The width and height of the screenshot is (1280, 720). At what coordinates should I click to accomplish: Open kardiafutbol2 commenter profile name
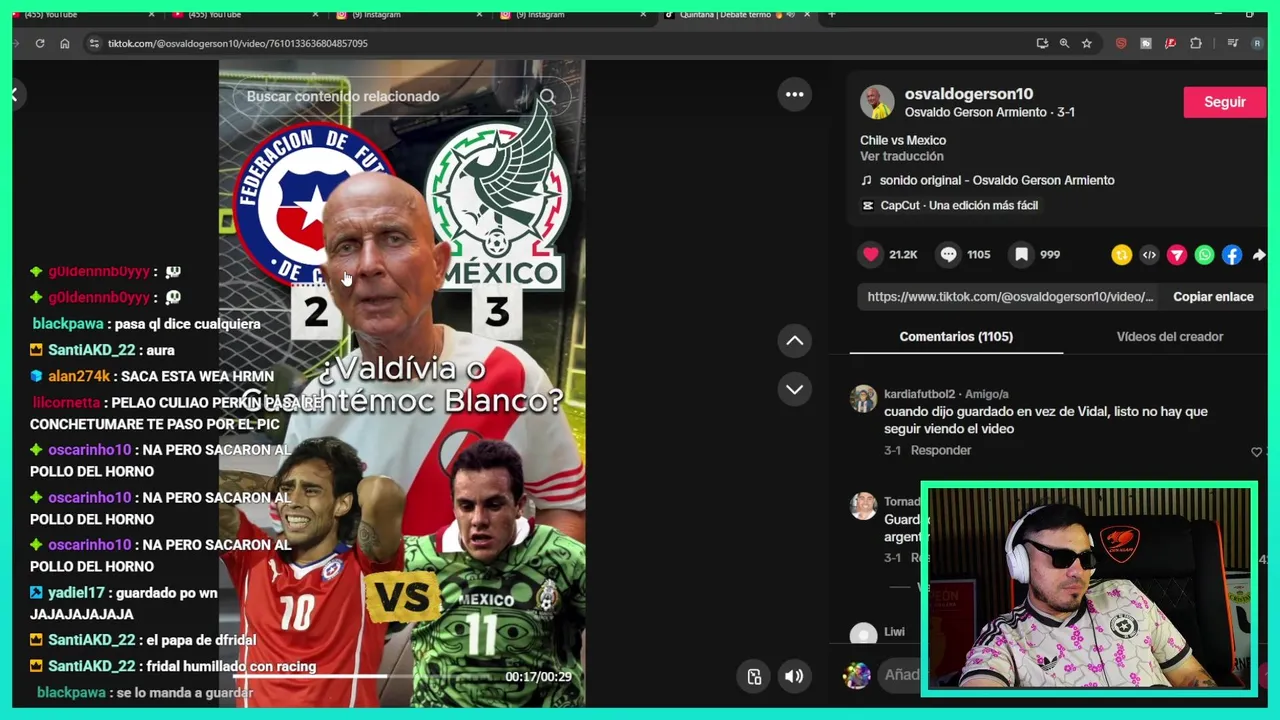[x=919, y=394]
